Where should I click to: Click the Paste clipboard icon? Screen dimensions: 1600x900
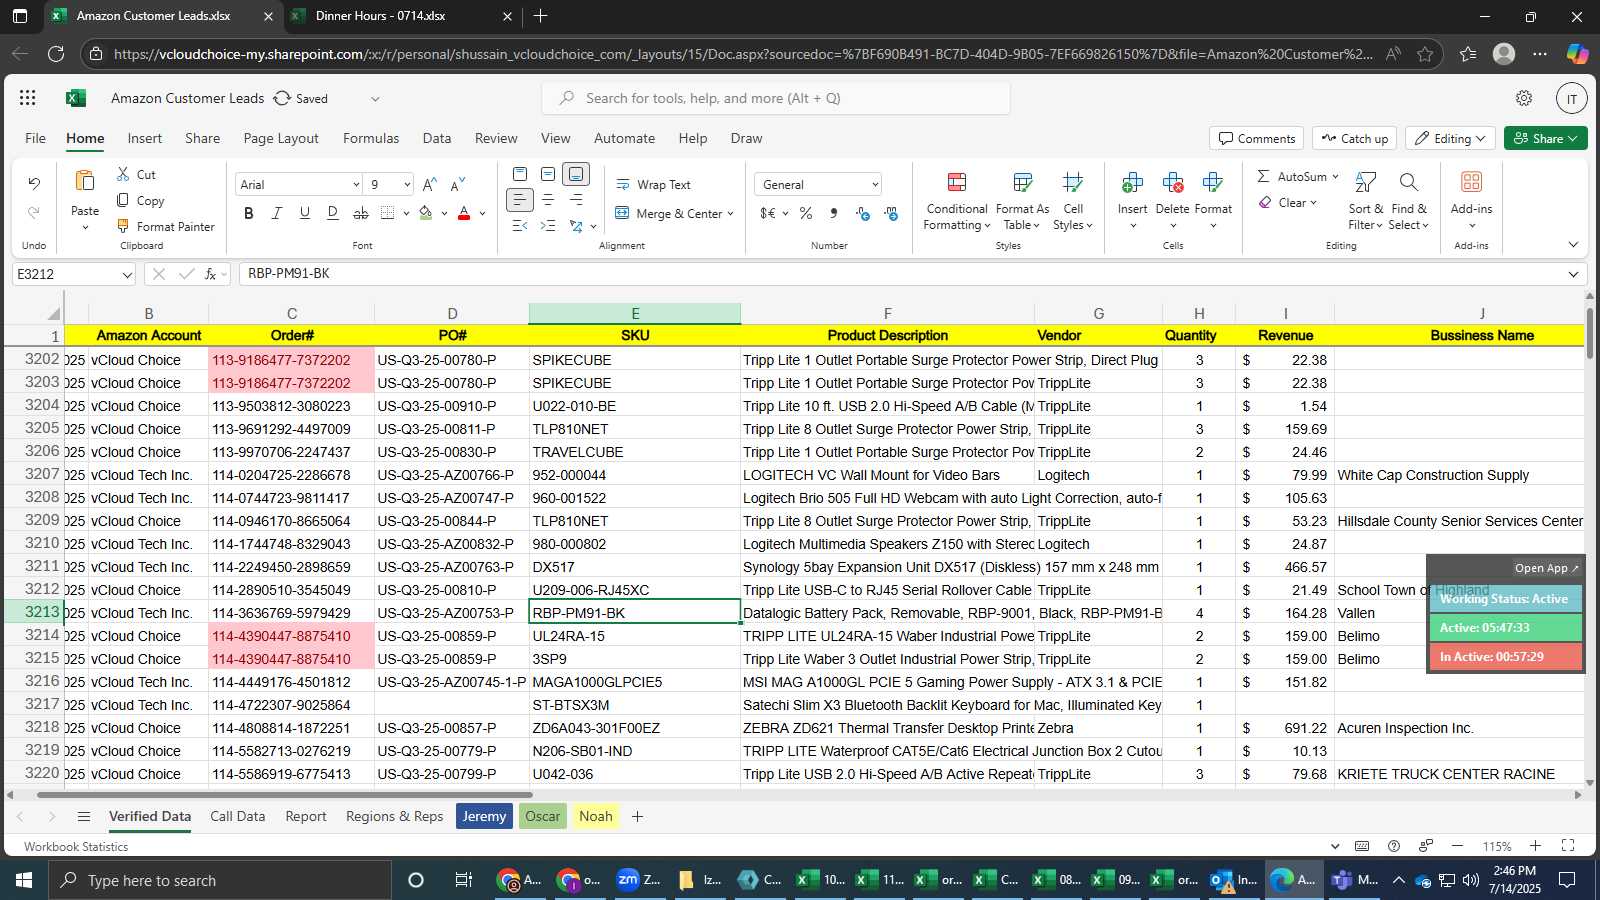coord(85,181)
